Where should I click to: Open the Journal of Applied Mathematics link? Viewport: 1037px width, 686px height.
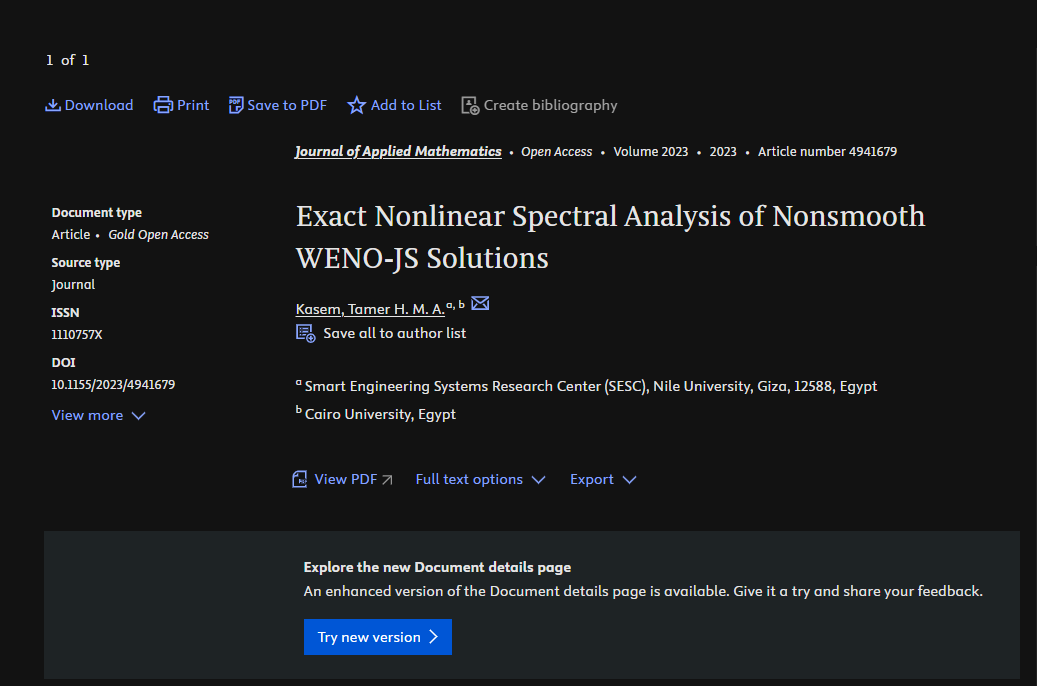coord(398,151)
